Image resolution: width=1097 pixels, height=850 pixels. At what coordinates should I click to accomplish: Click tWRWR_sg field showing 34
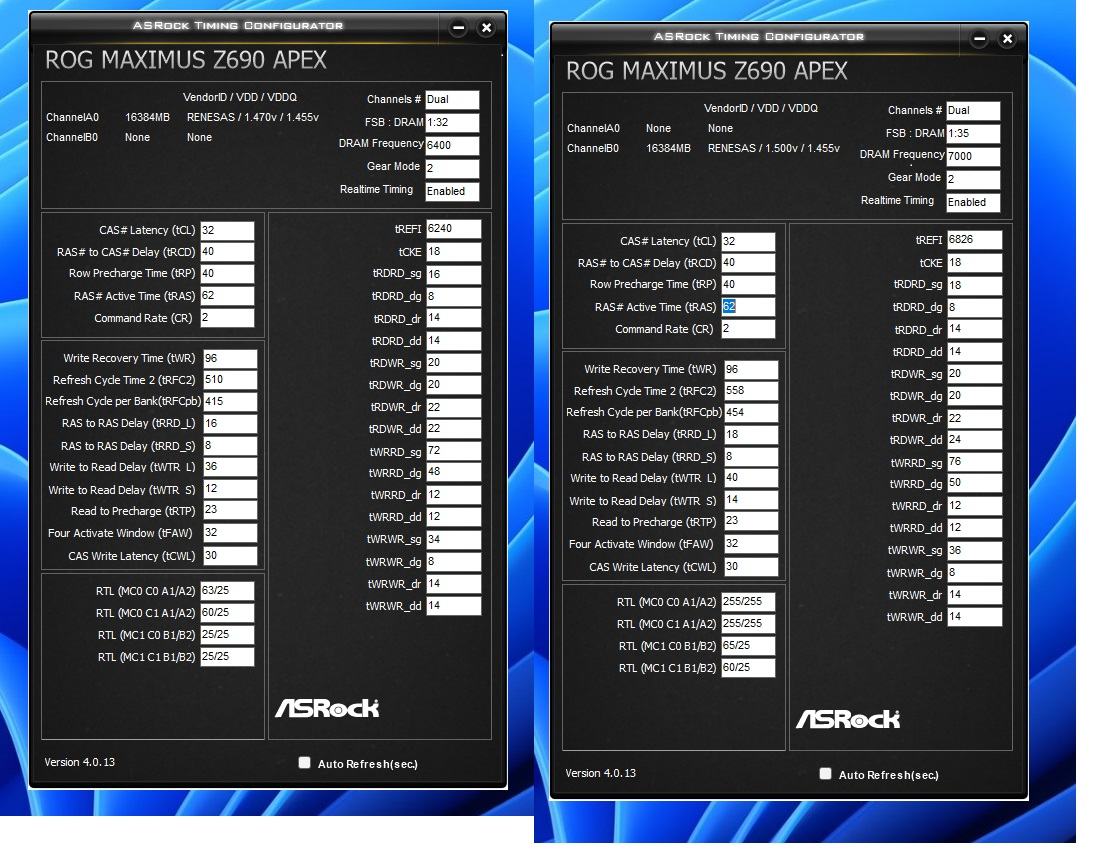(453, 539)
